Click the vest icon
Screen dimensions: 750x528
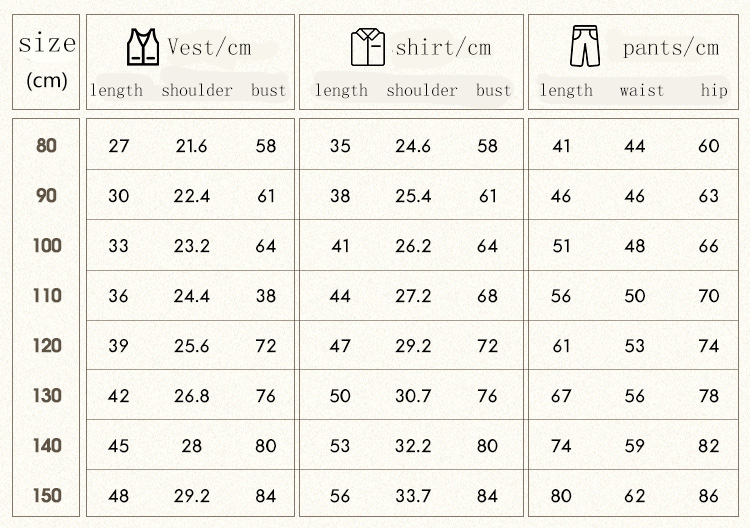[x=143, y=46]
